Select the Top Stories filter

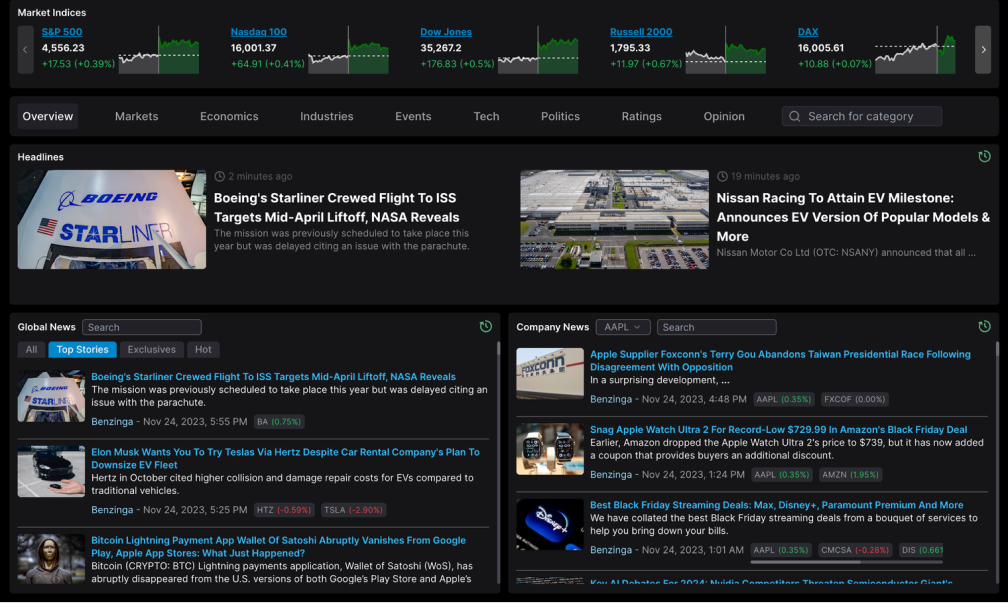[x=82, y=349]
